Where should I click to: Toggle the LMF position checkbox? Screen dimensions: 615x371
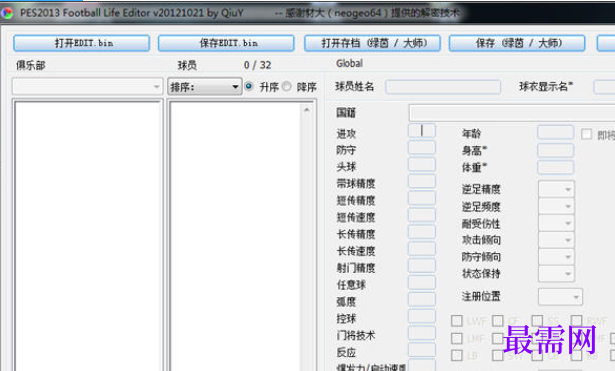point(457,338)
